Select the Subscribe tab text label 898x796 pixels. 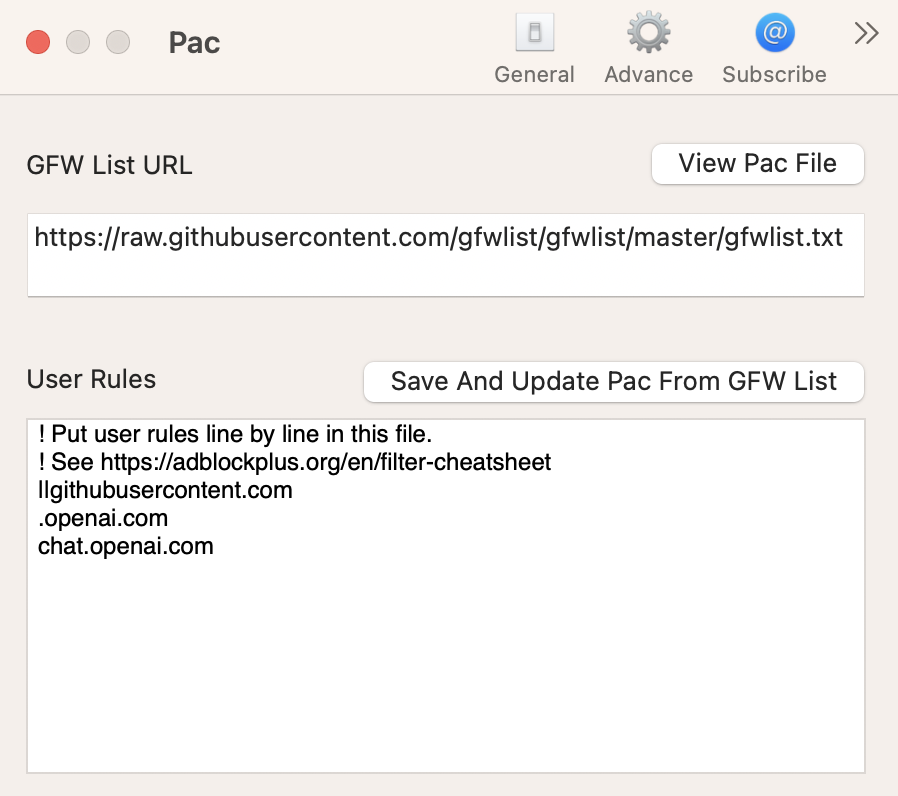click(774, 75)
